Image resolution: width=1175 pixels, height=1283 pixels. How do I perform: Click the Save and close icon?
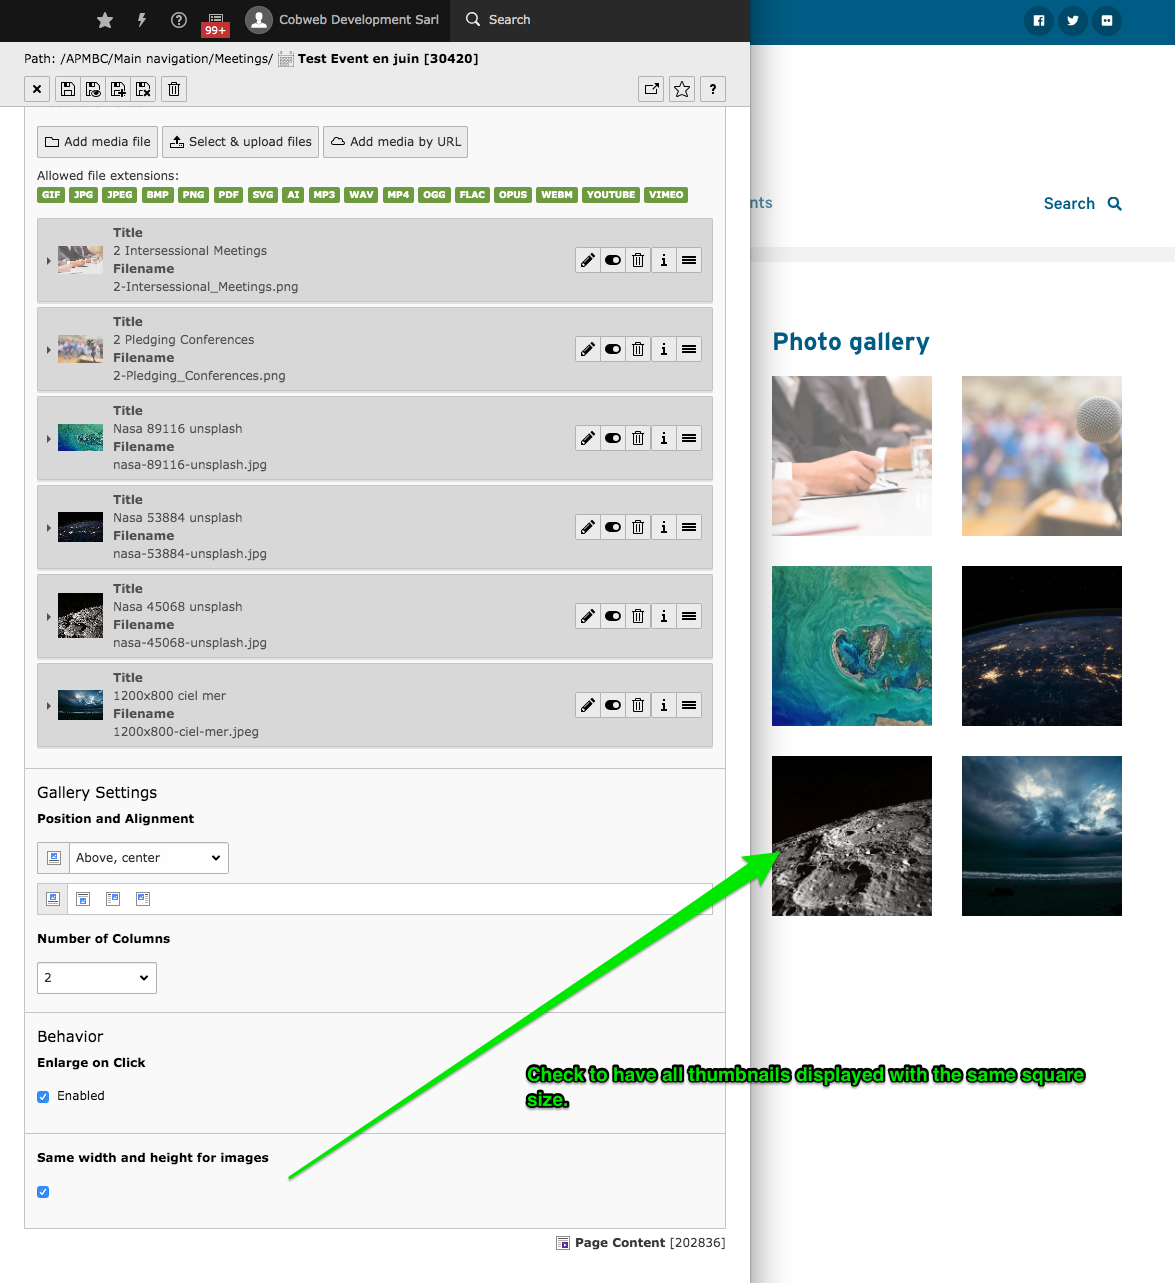pos(143,89)
